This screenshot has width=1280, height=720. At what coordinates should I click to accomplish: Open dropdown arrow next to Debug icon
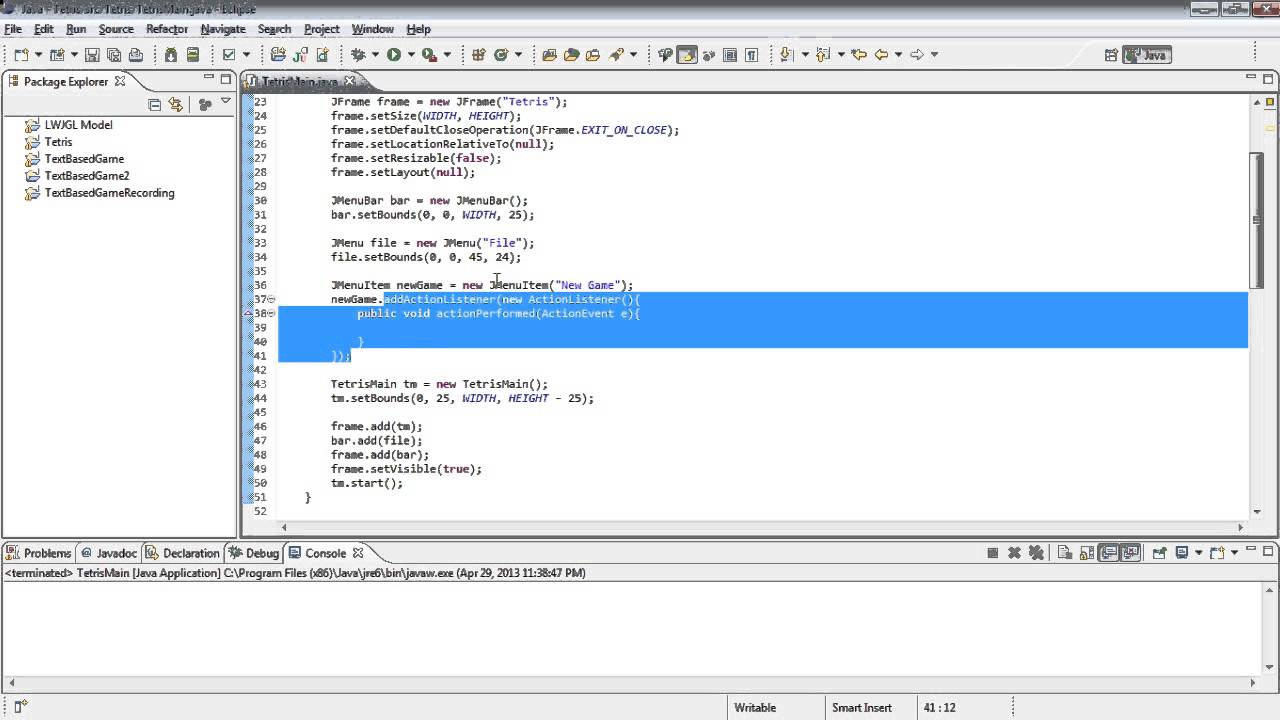tap(375, 55)
